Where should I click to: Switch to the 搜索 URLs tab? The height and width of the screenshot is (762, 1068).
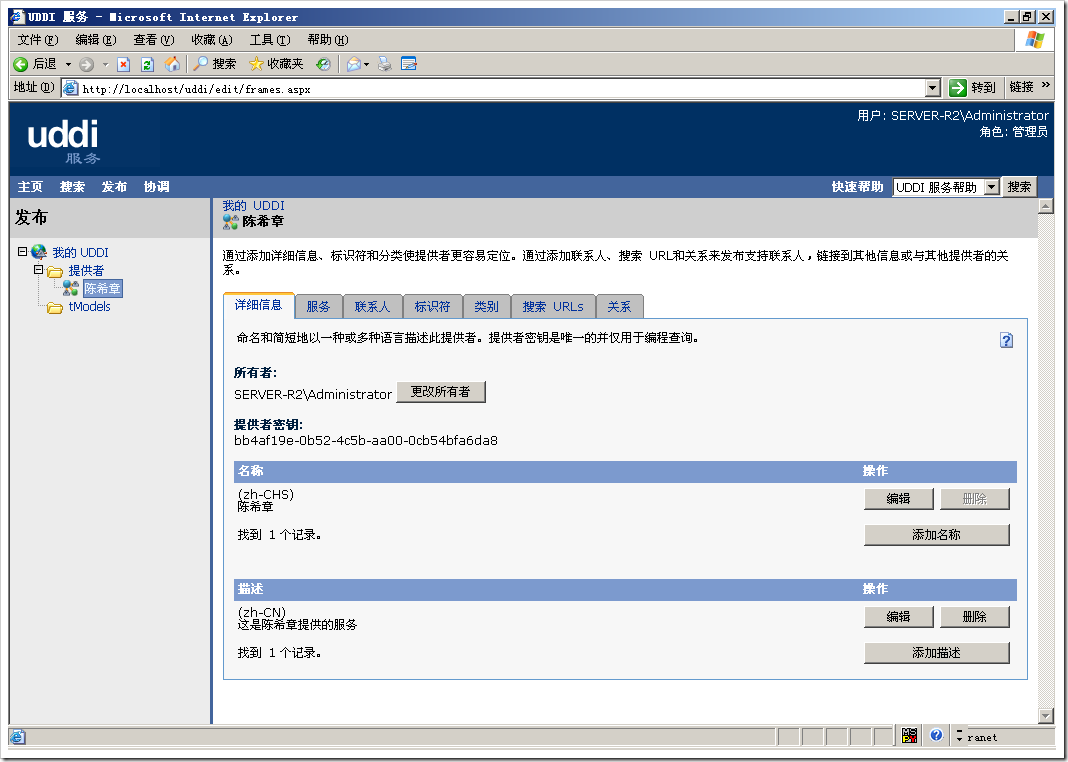click(x=552, y=306)
